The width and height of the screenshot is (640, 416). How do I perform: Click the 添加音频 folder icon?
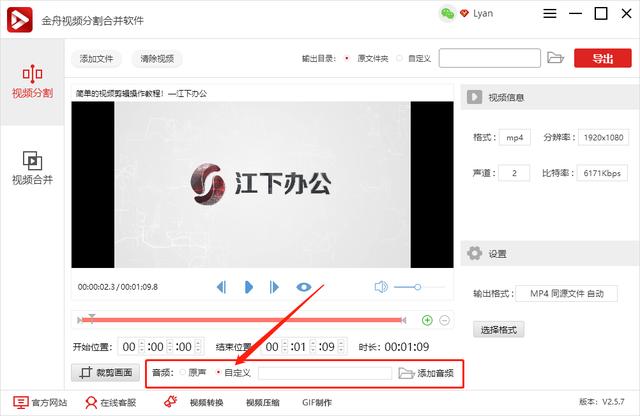click(x=406, y=373)
